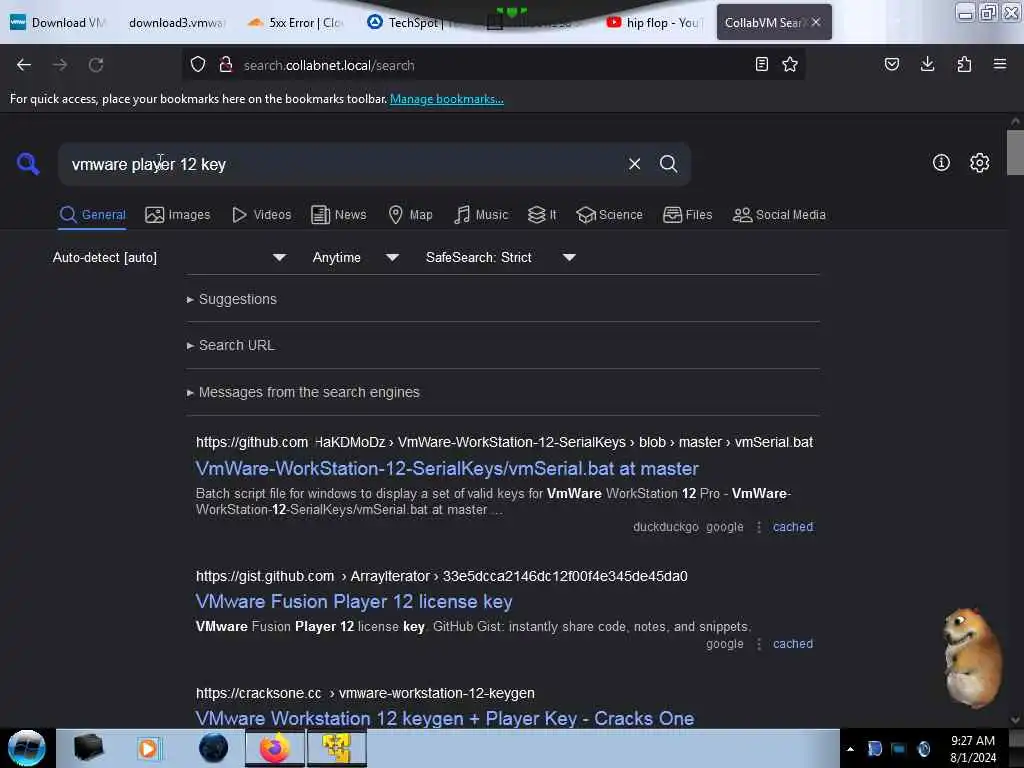Open the Anytime time range dropdown
This screenshot has height=768, width=1024.
355,257
